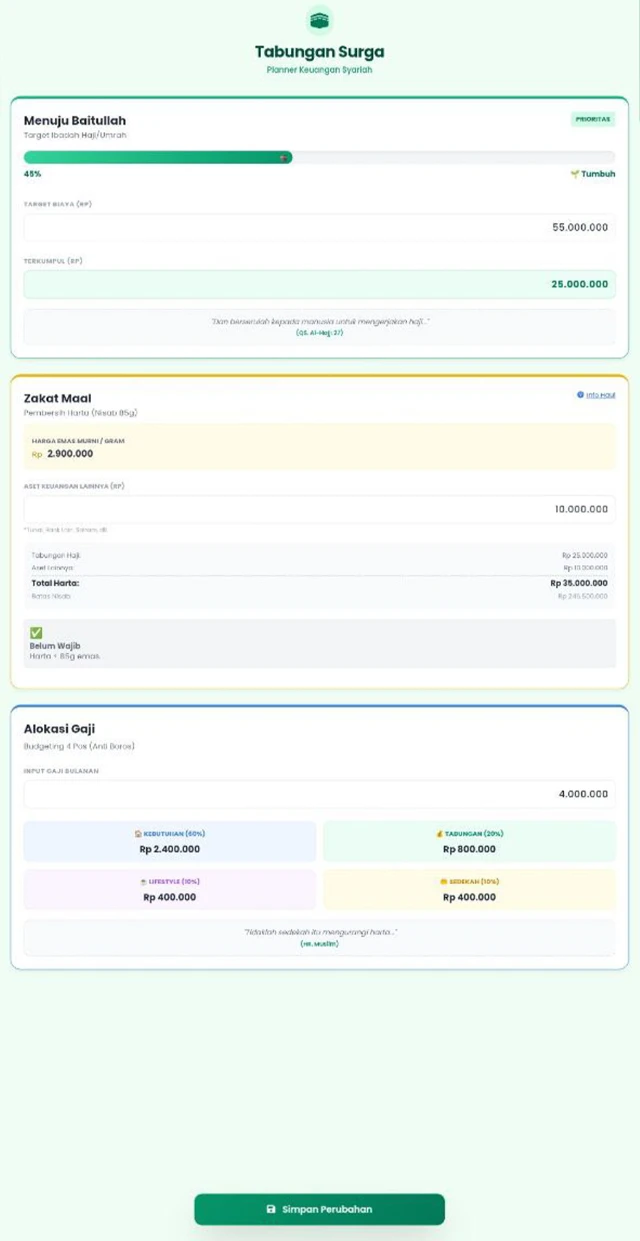The width and height of the screenshot is (640, 1241).
Task: Open the Info Haul link
Action: tap(600, 394)
